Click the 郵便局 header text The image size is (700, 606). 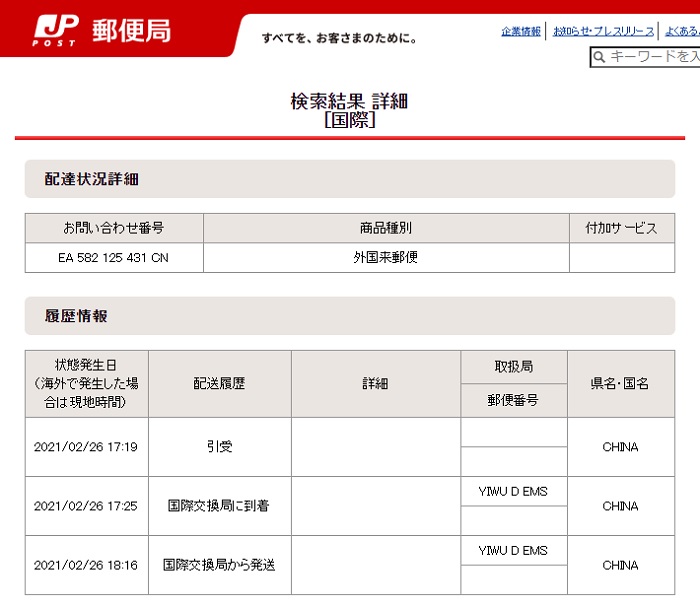[132, 31]
